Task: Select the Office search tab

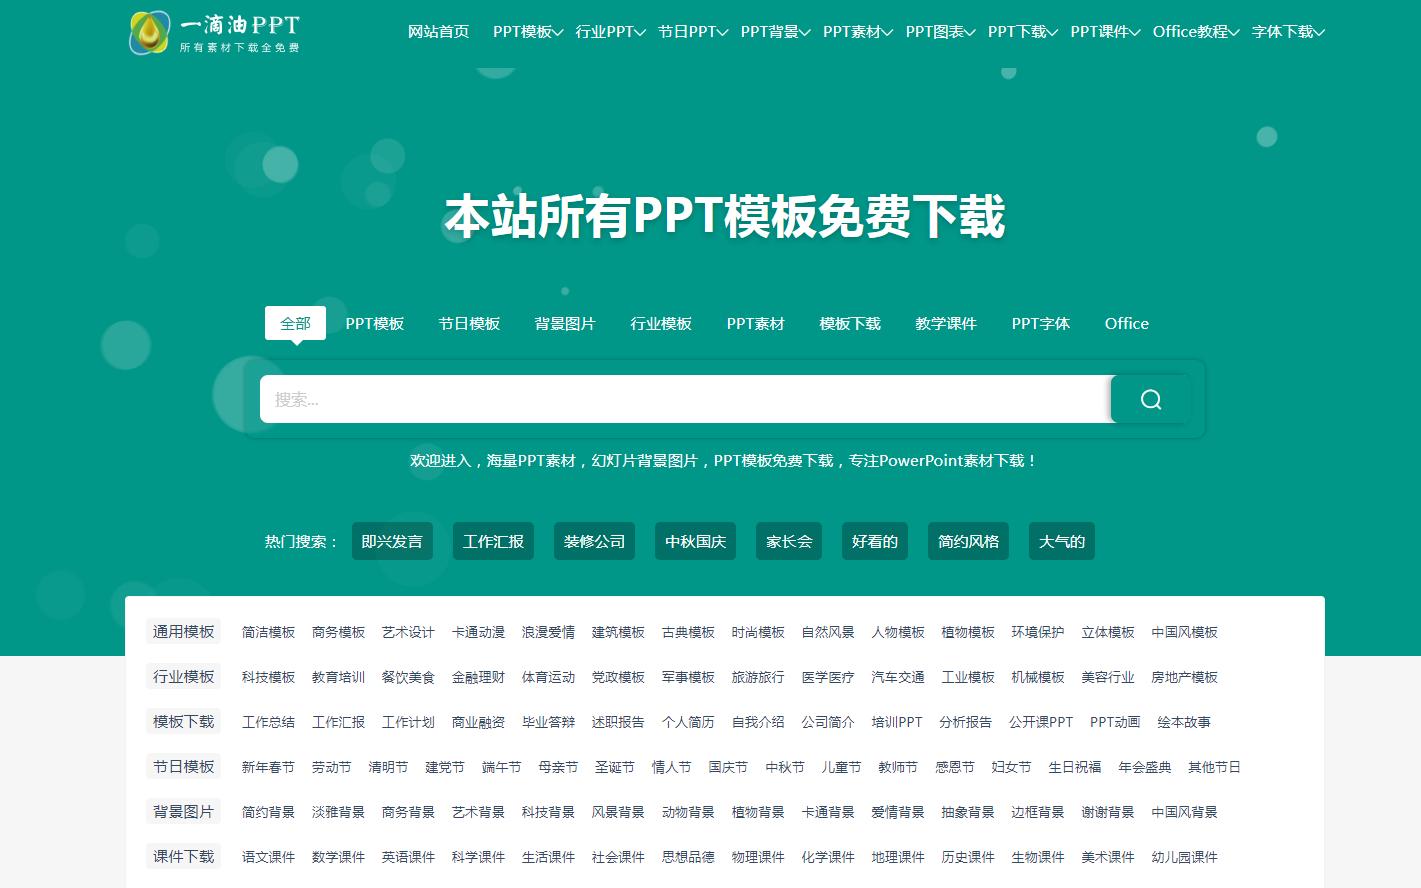Action: point(1126,323)
